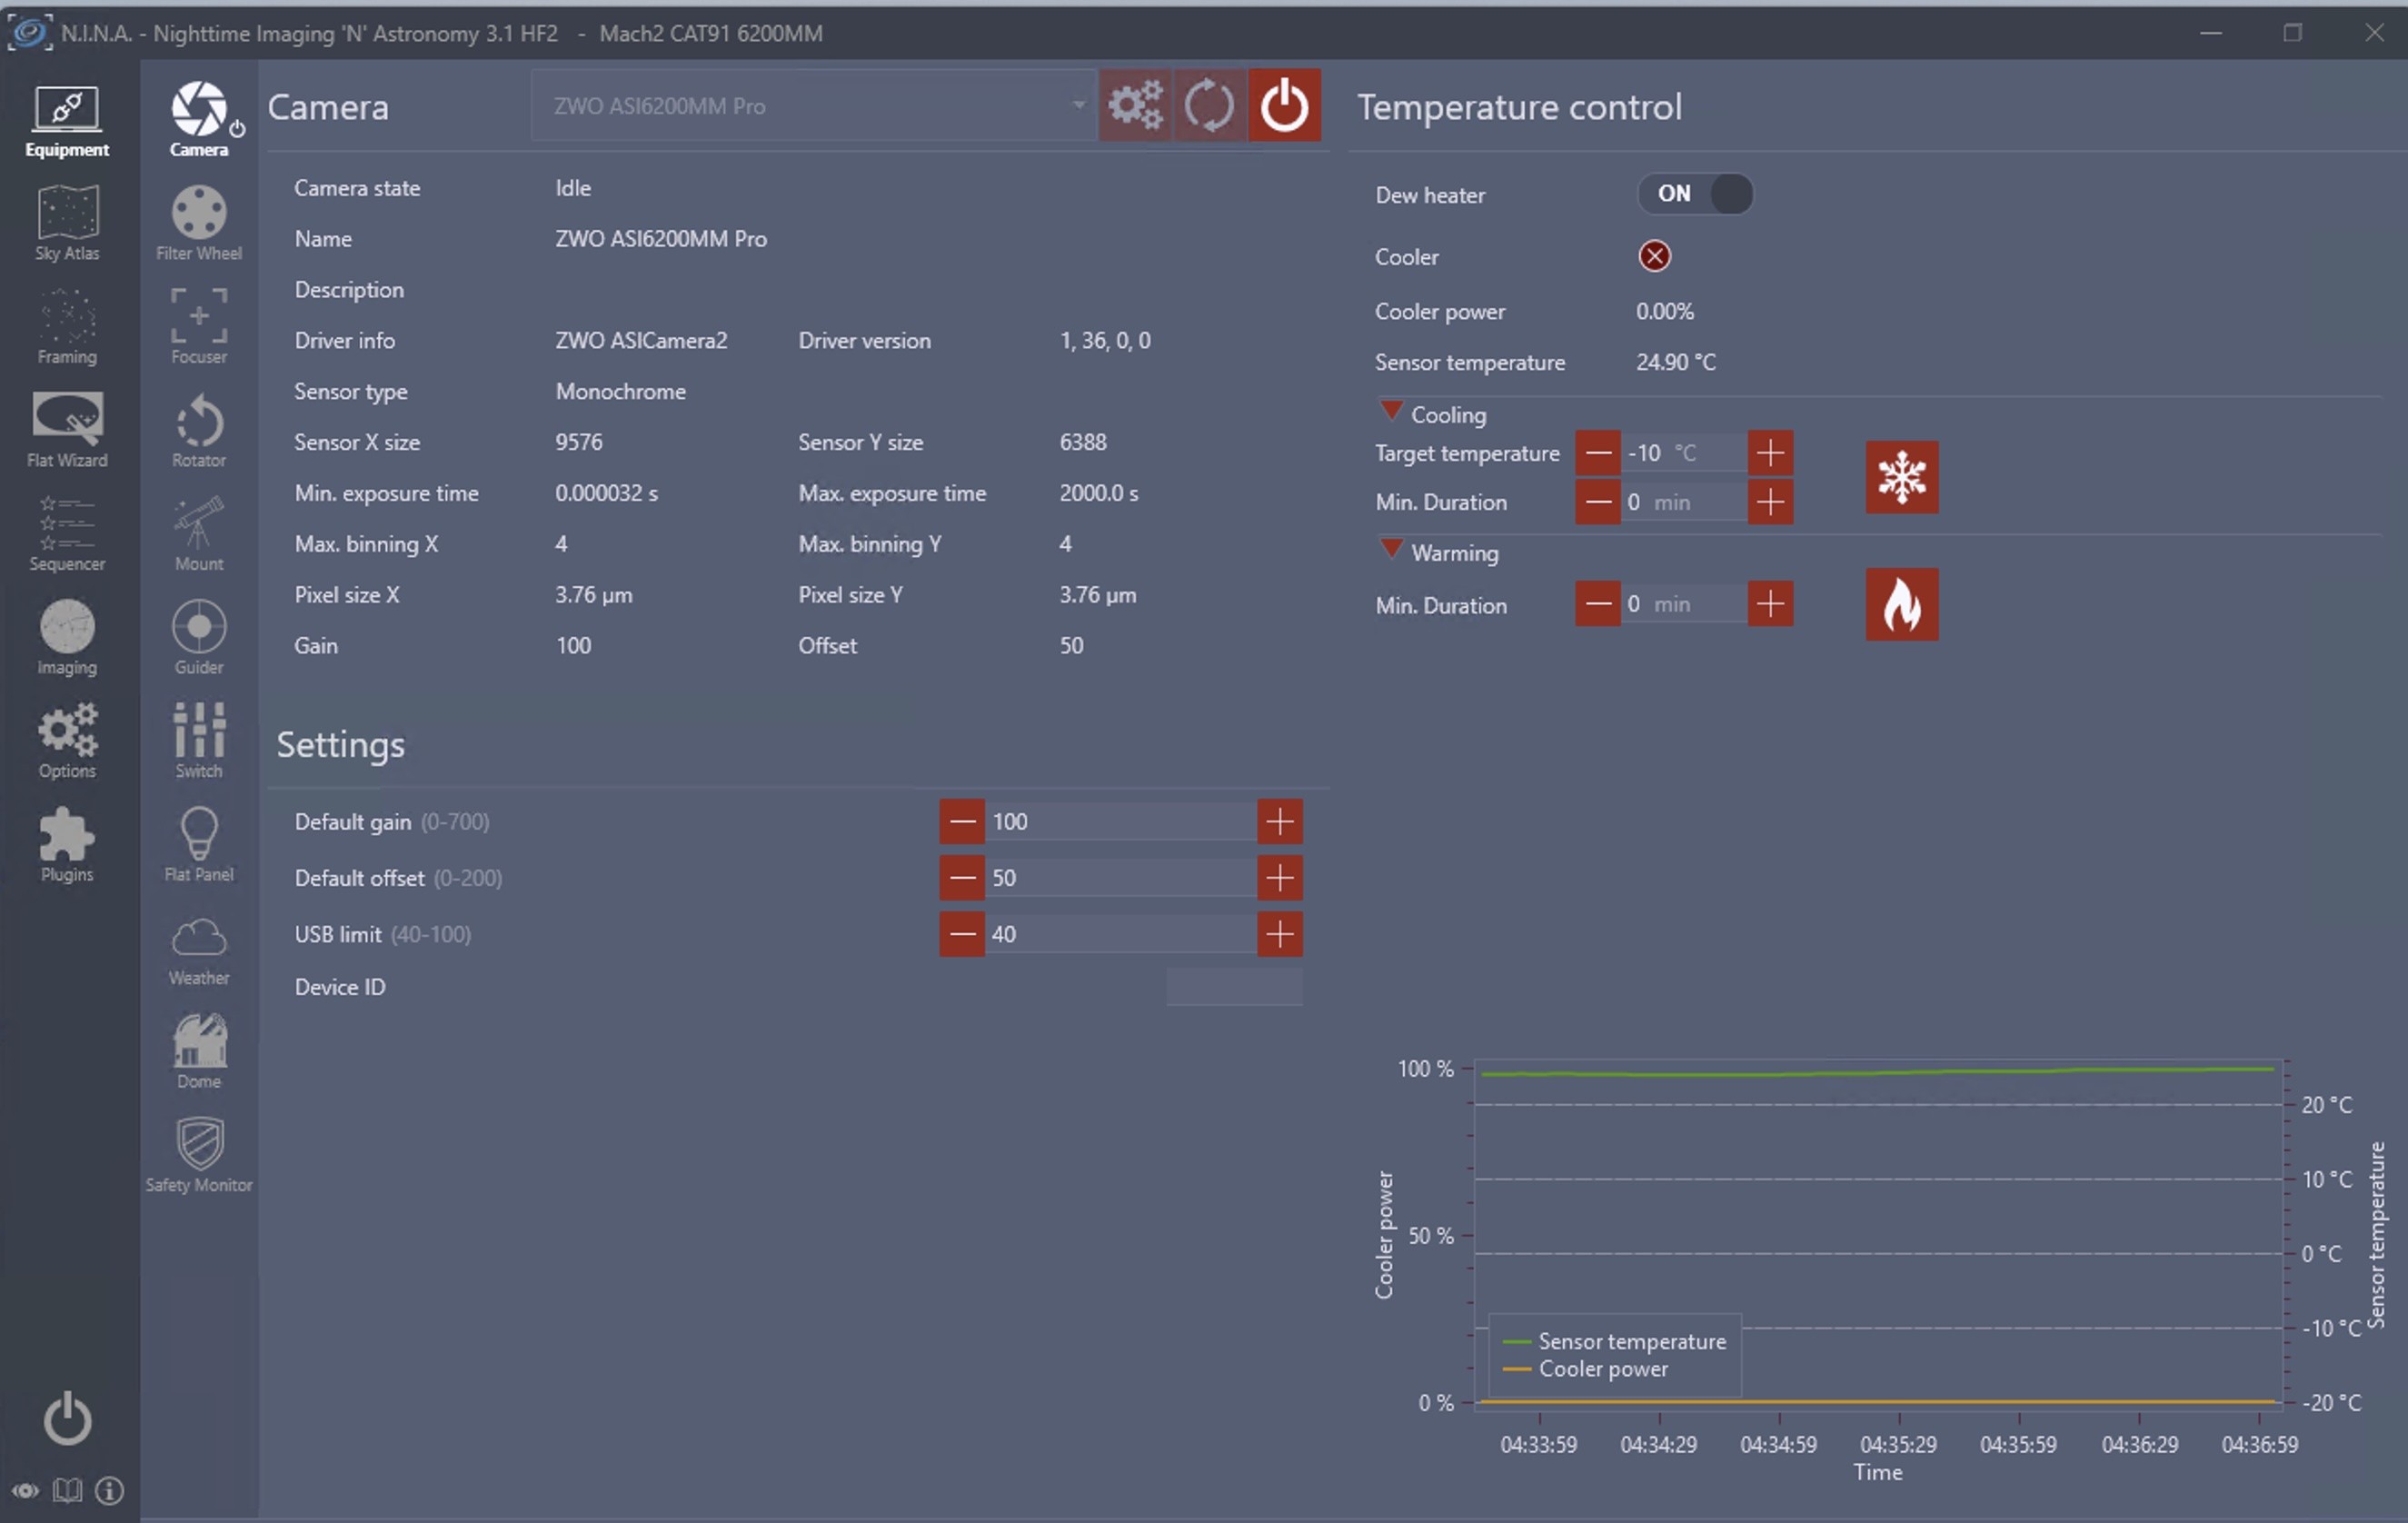
Task: Open the Plugins puzzle tab
Action: click(67, 845)
